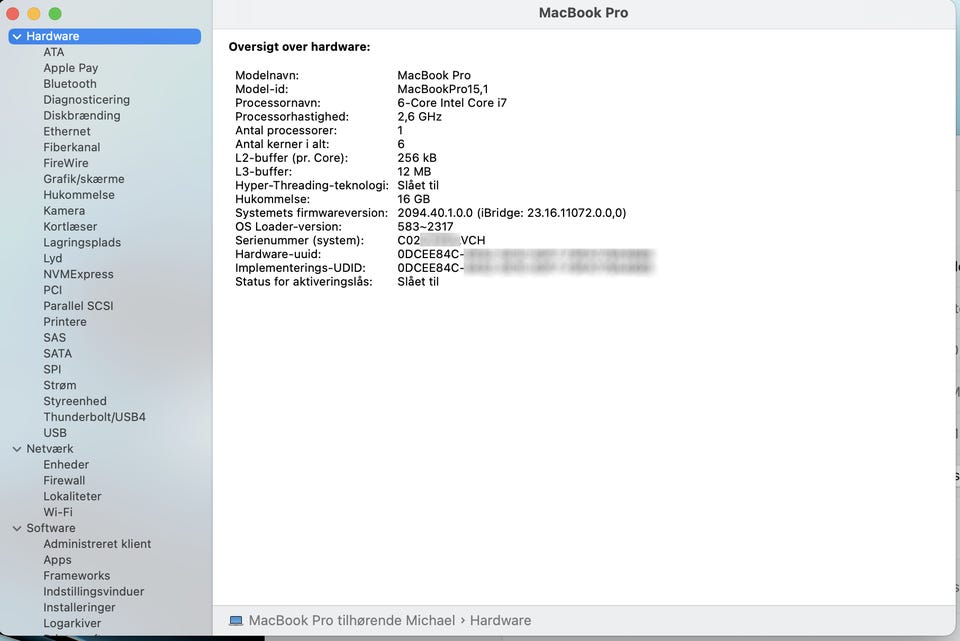Click the '256 kB' L2-buffer value
Screen dimensions: 960x641
[416, 158]
